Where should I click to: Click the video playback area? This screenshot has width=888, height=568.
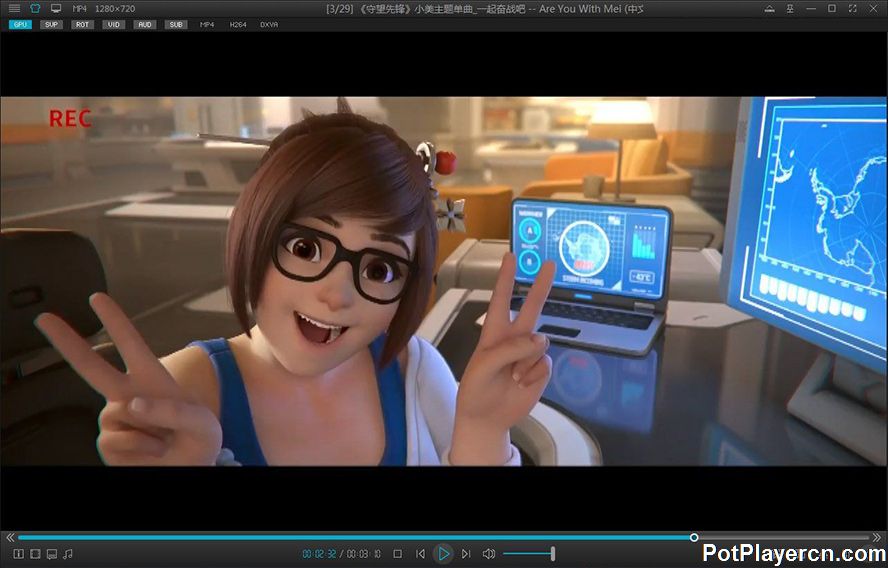point(444,281)
